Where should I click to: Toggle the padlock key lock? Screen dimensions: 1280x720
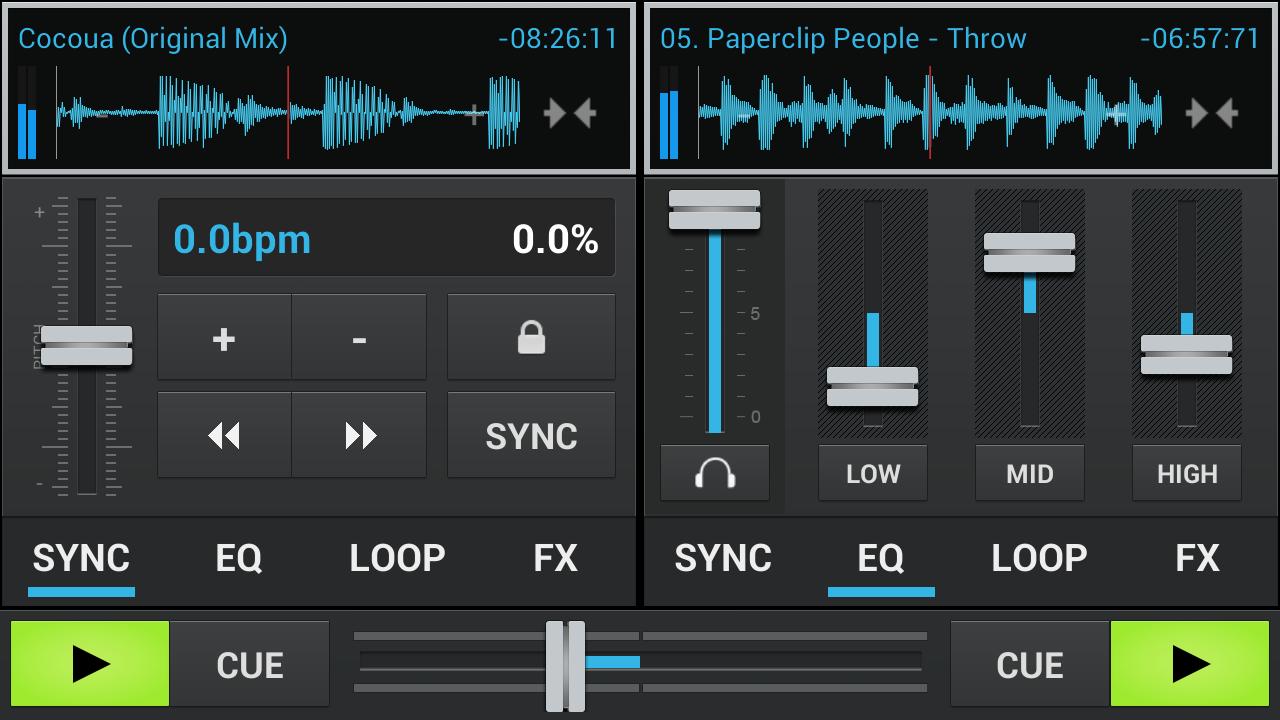[531, 337]
